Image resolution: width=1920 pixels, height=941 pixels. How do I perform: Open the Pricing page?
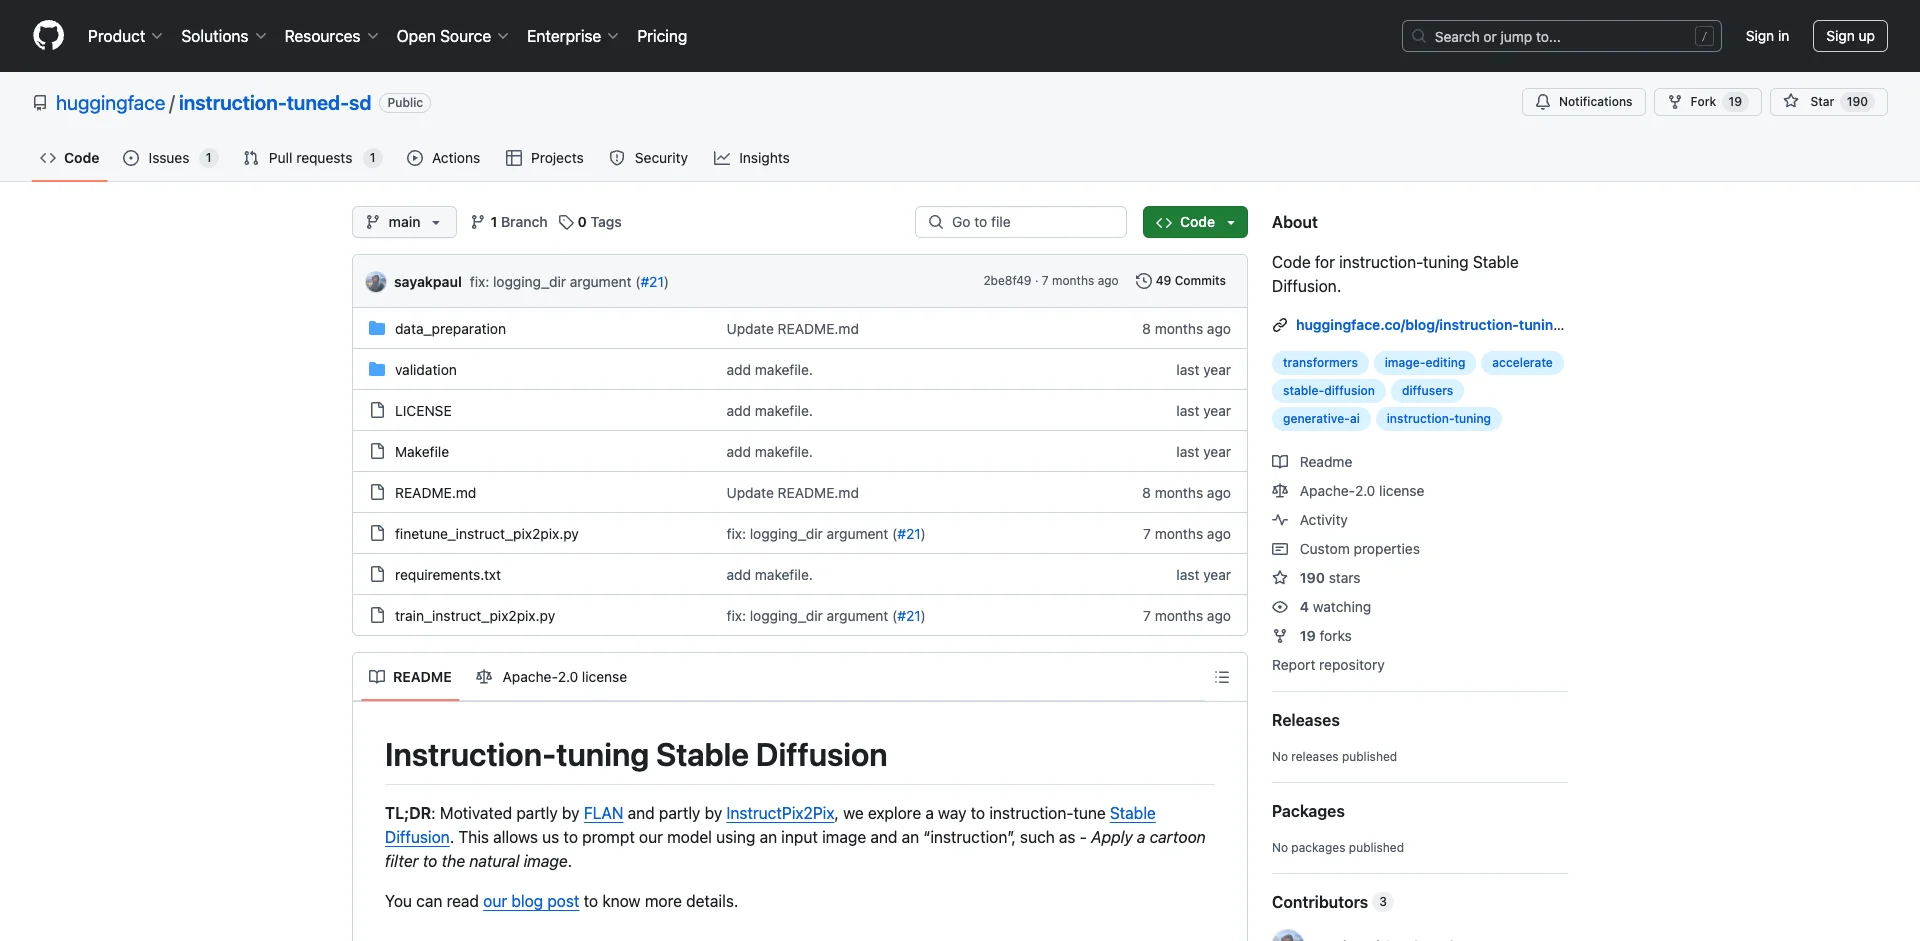point(662,36)
